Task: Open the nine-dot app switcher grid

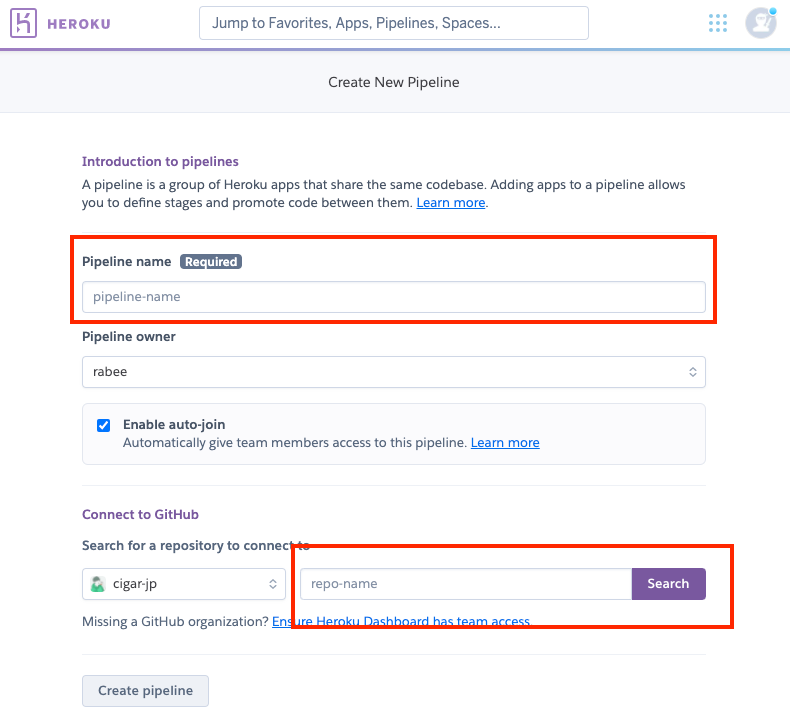Action: 717,23
